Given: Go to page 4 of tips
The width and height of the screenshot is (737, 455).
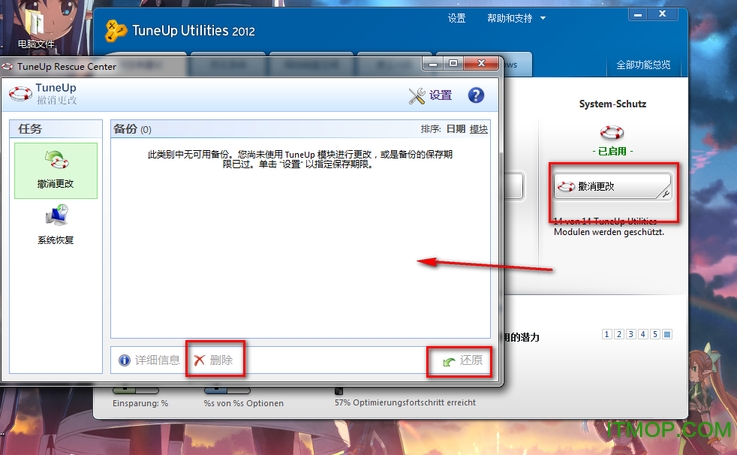Looking at the screenshot, I should [643, 334].
